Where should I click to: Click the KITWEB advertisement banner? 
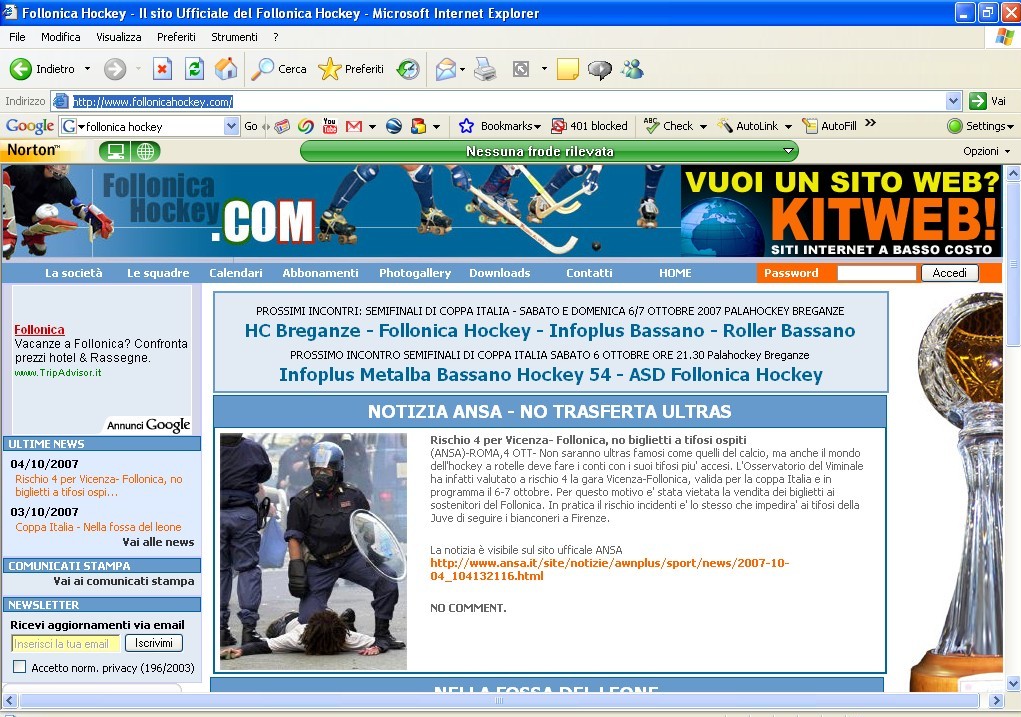pos(841,211)
